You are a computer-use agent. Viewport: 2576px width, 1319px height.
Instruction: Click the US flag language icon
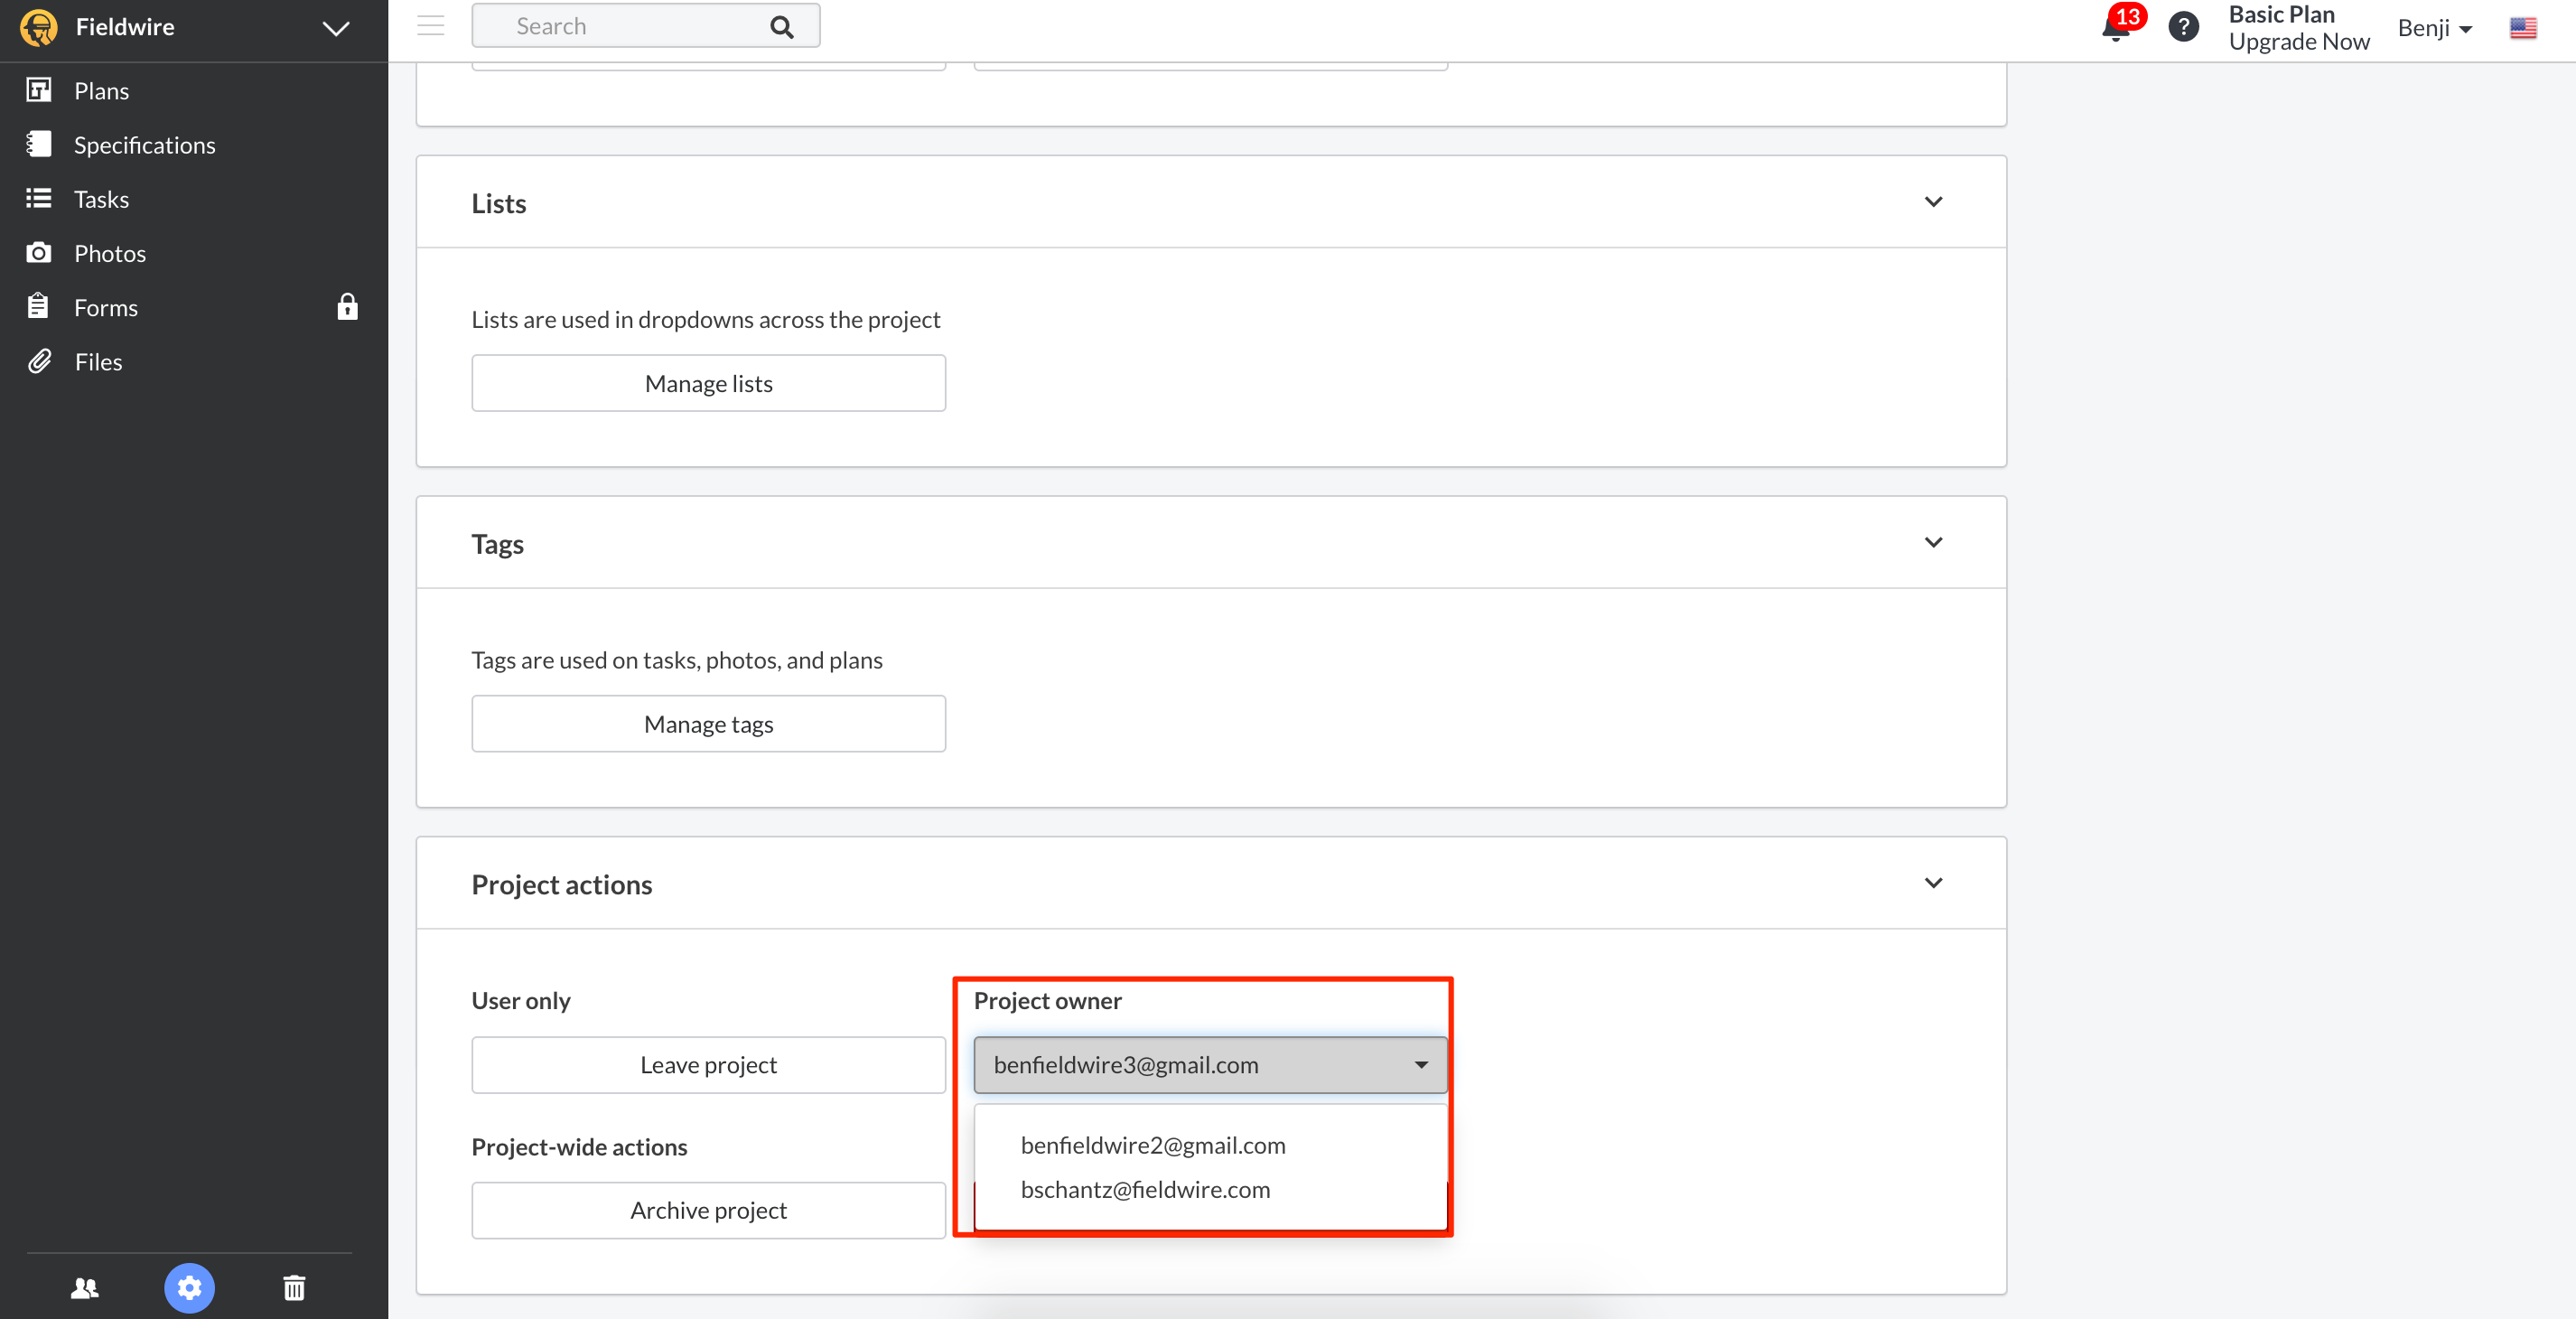(x=2523, y=27)
